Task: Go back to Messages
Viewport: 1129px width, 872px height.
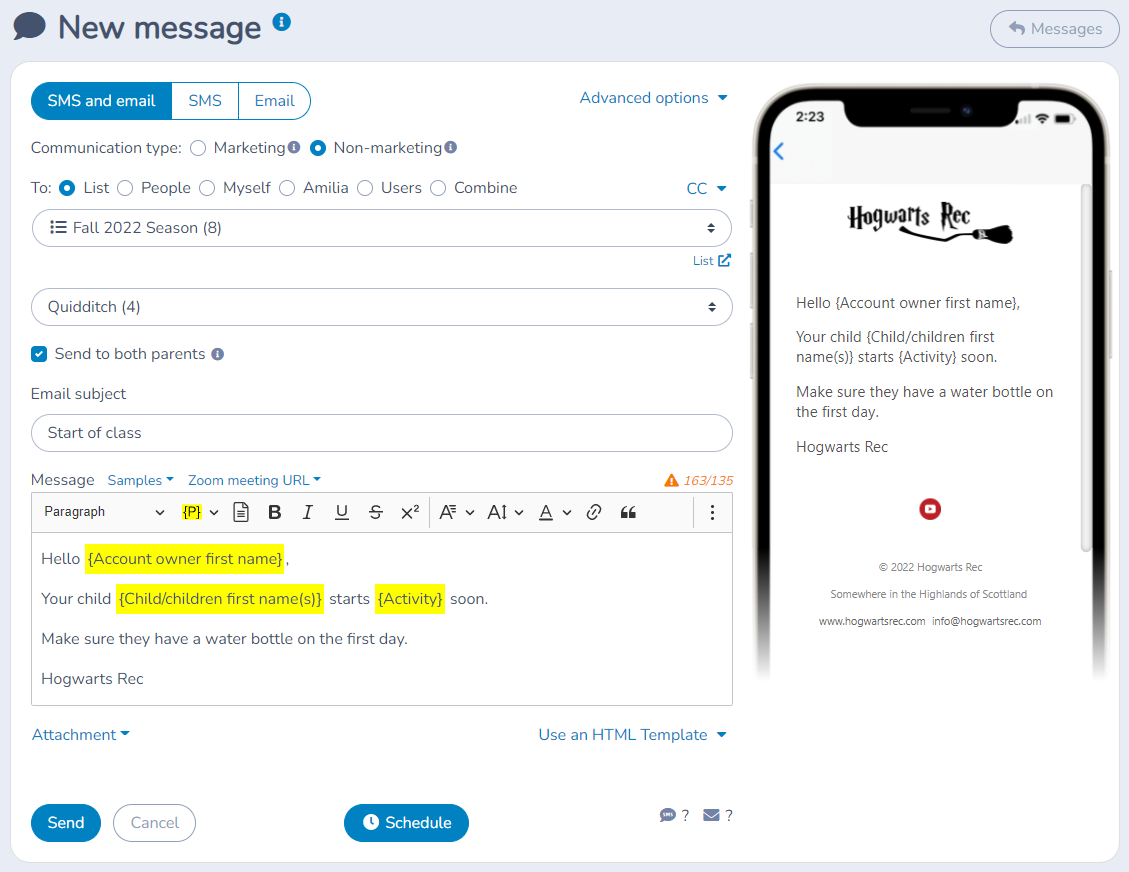Action: [1054, 29]
